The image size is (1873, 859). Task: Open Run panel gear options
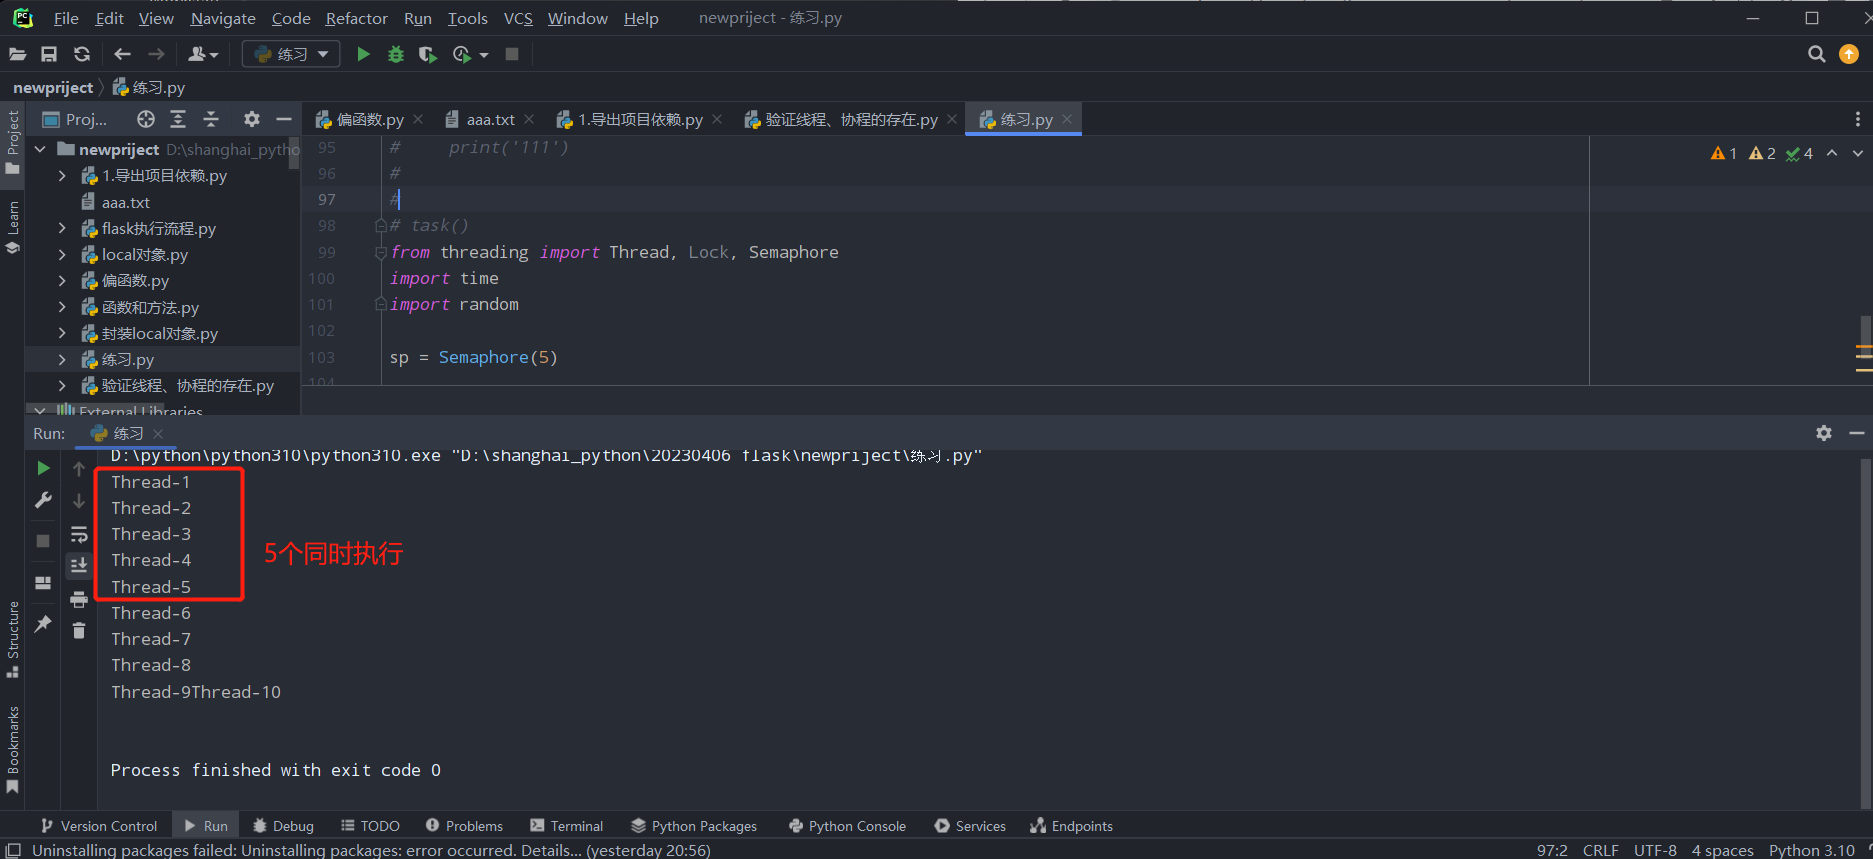pos(1824,433)
